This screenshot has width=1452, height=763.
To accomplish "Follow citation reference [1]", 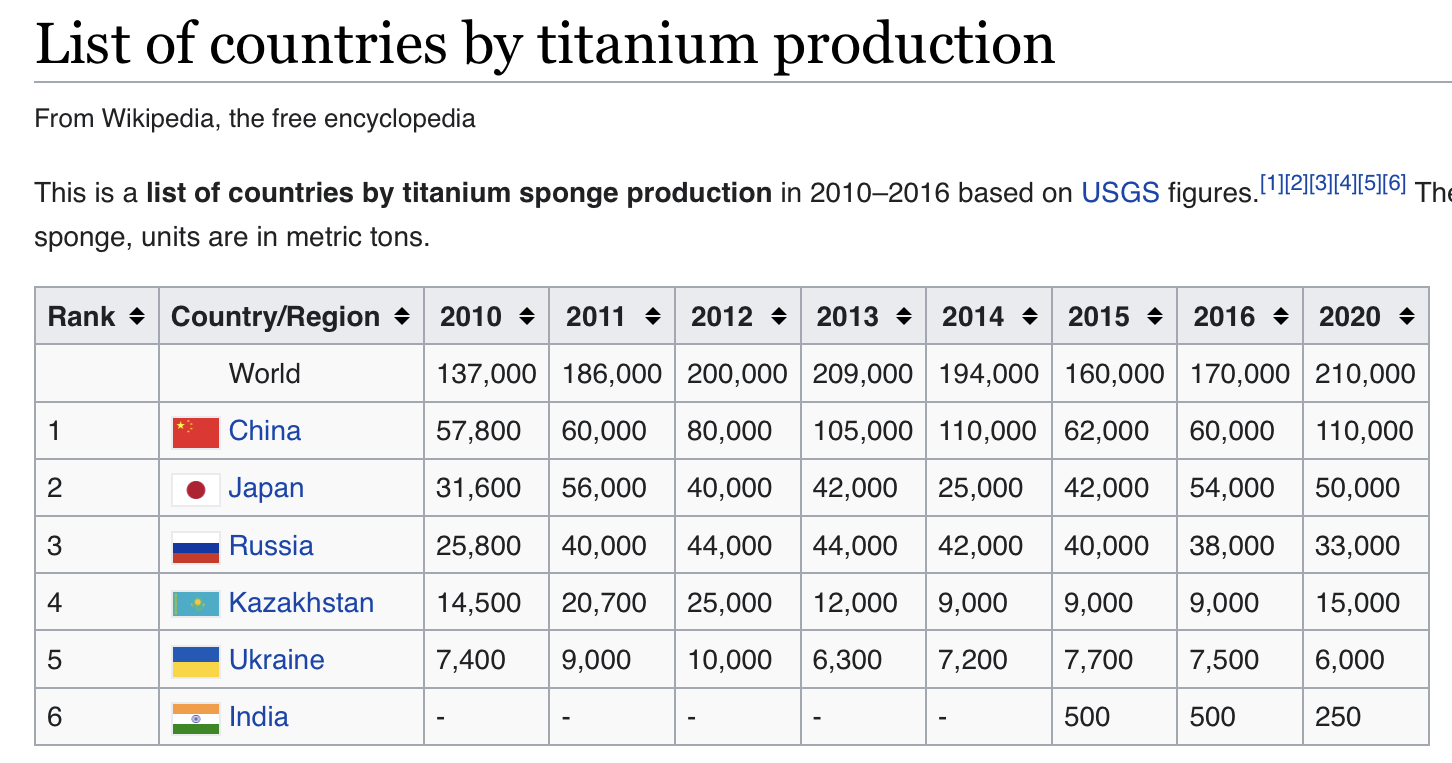I will coord(1271,183).
